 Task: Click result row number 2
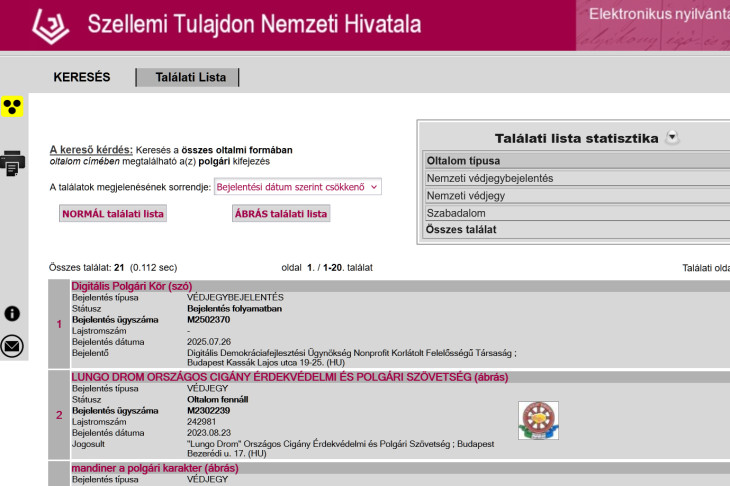(59, 415)
